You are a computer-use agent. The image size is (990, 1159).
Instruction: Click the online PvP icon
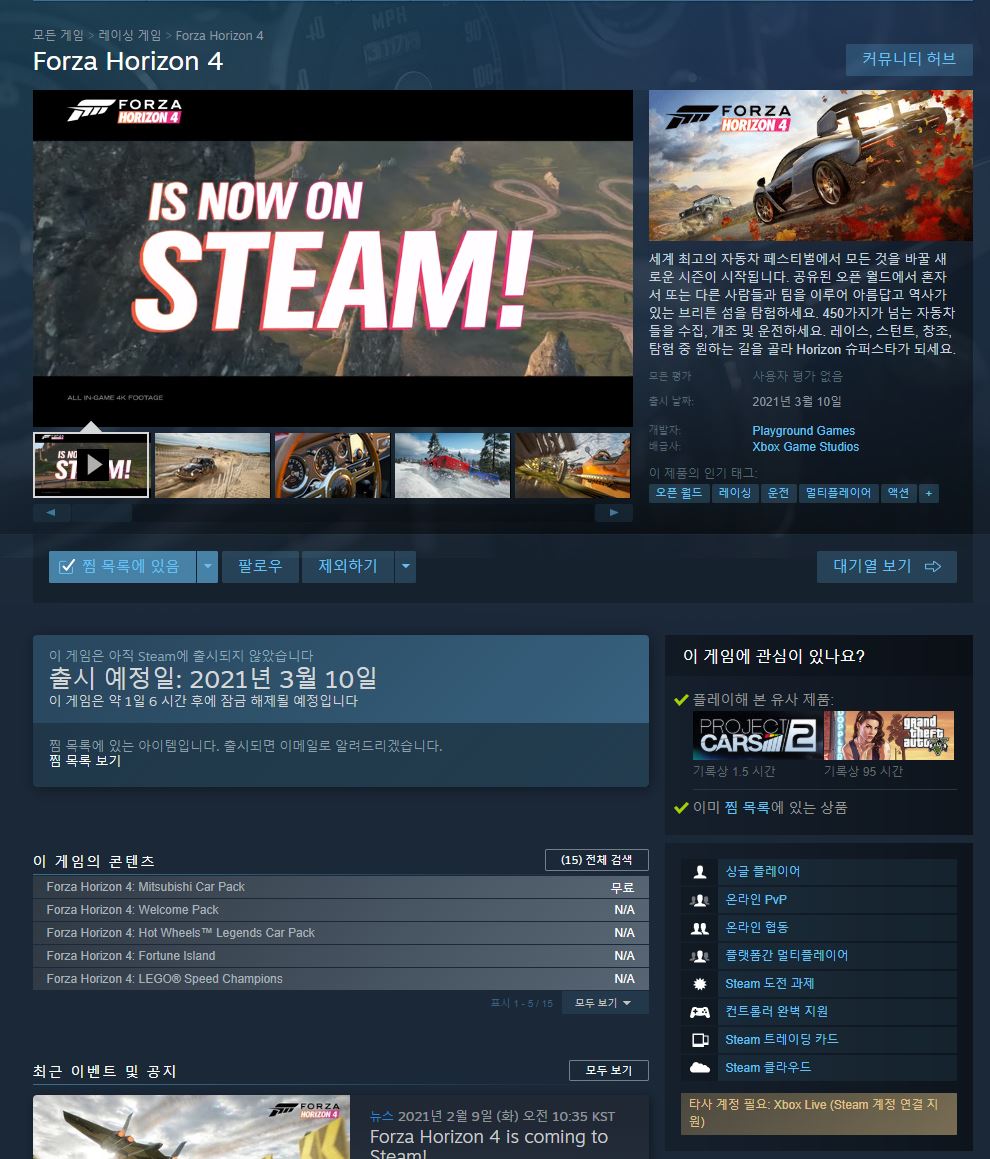tap(700, 900)
